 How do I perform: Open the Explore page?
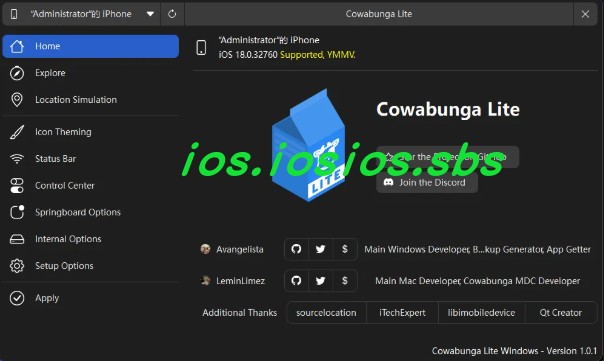tap(91, 73)
